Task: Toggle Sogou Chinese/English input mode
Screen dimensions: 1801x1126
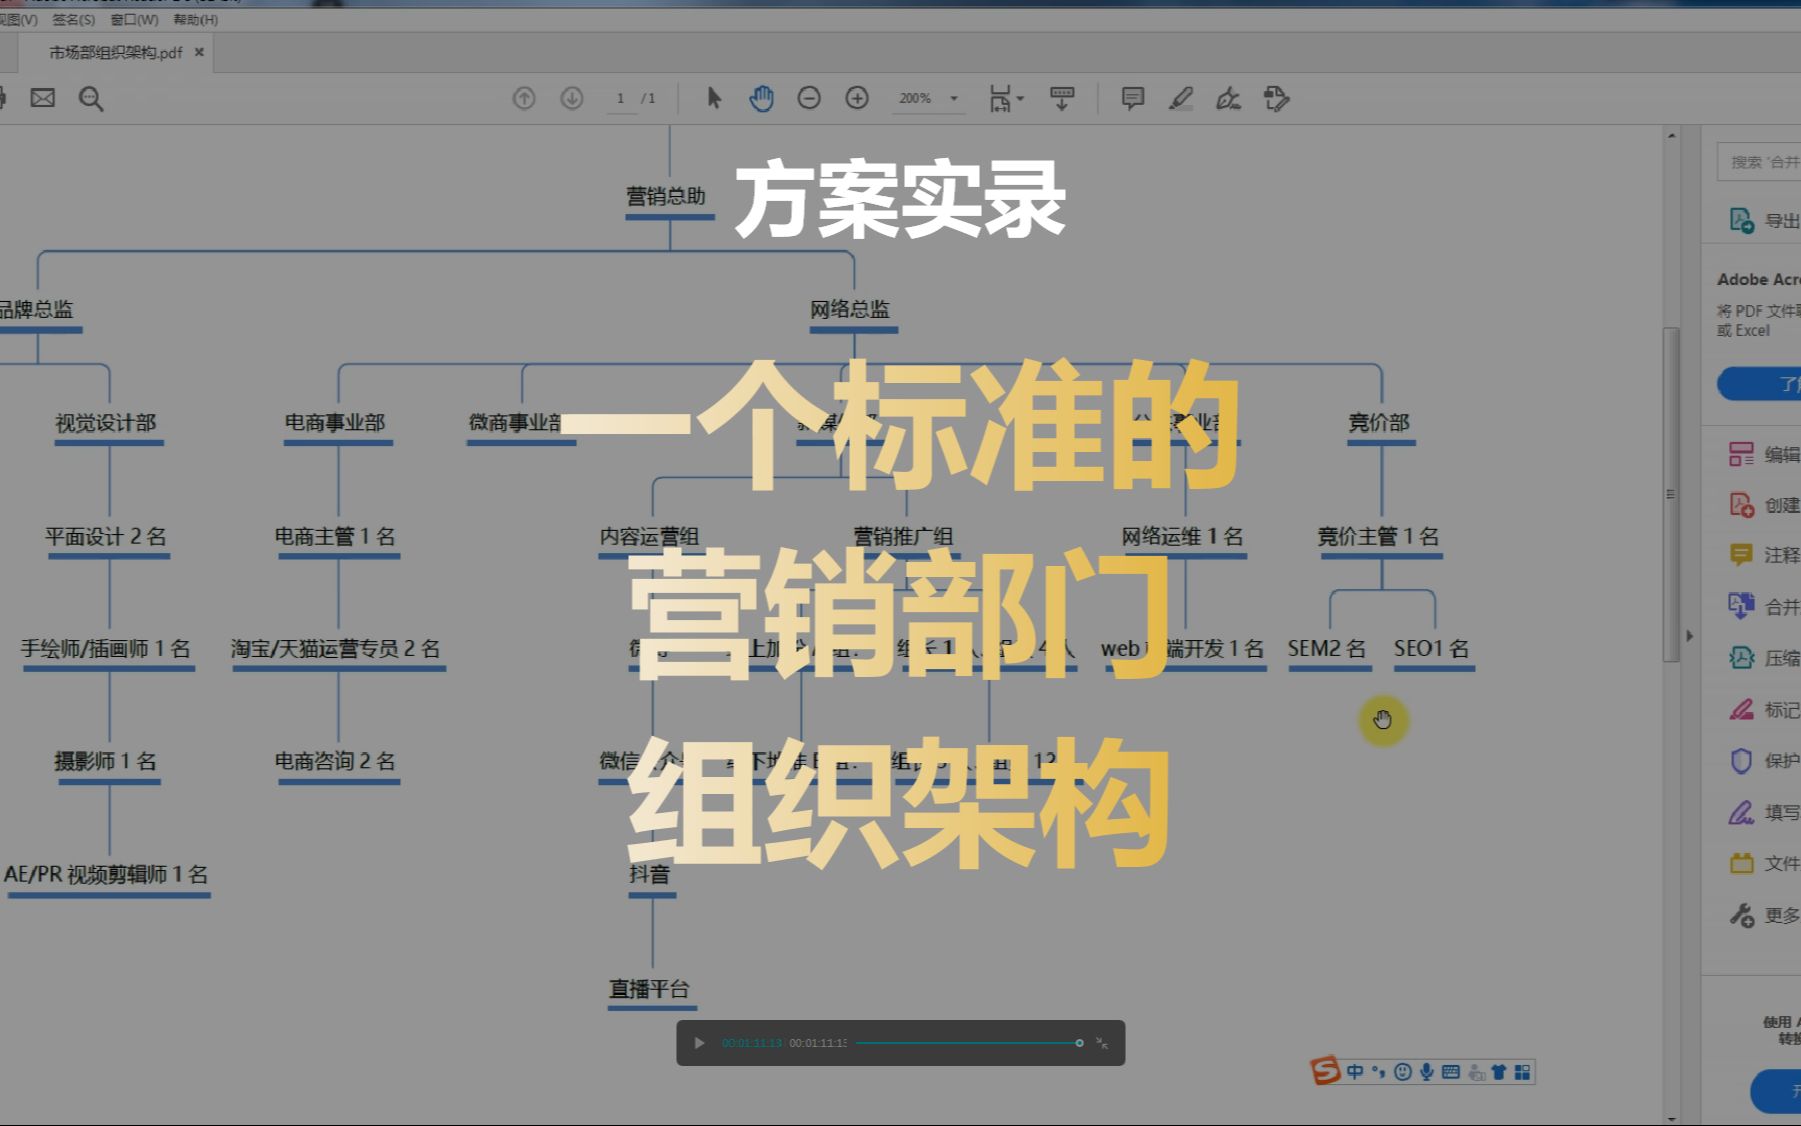Action: click(1355, 1071)
